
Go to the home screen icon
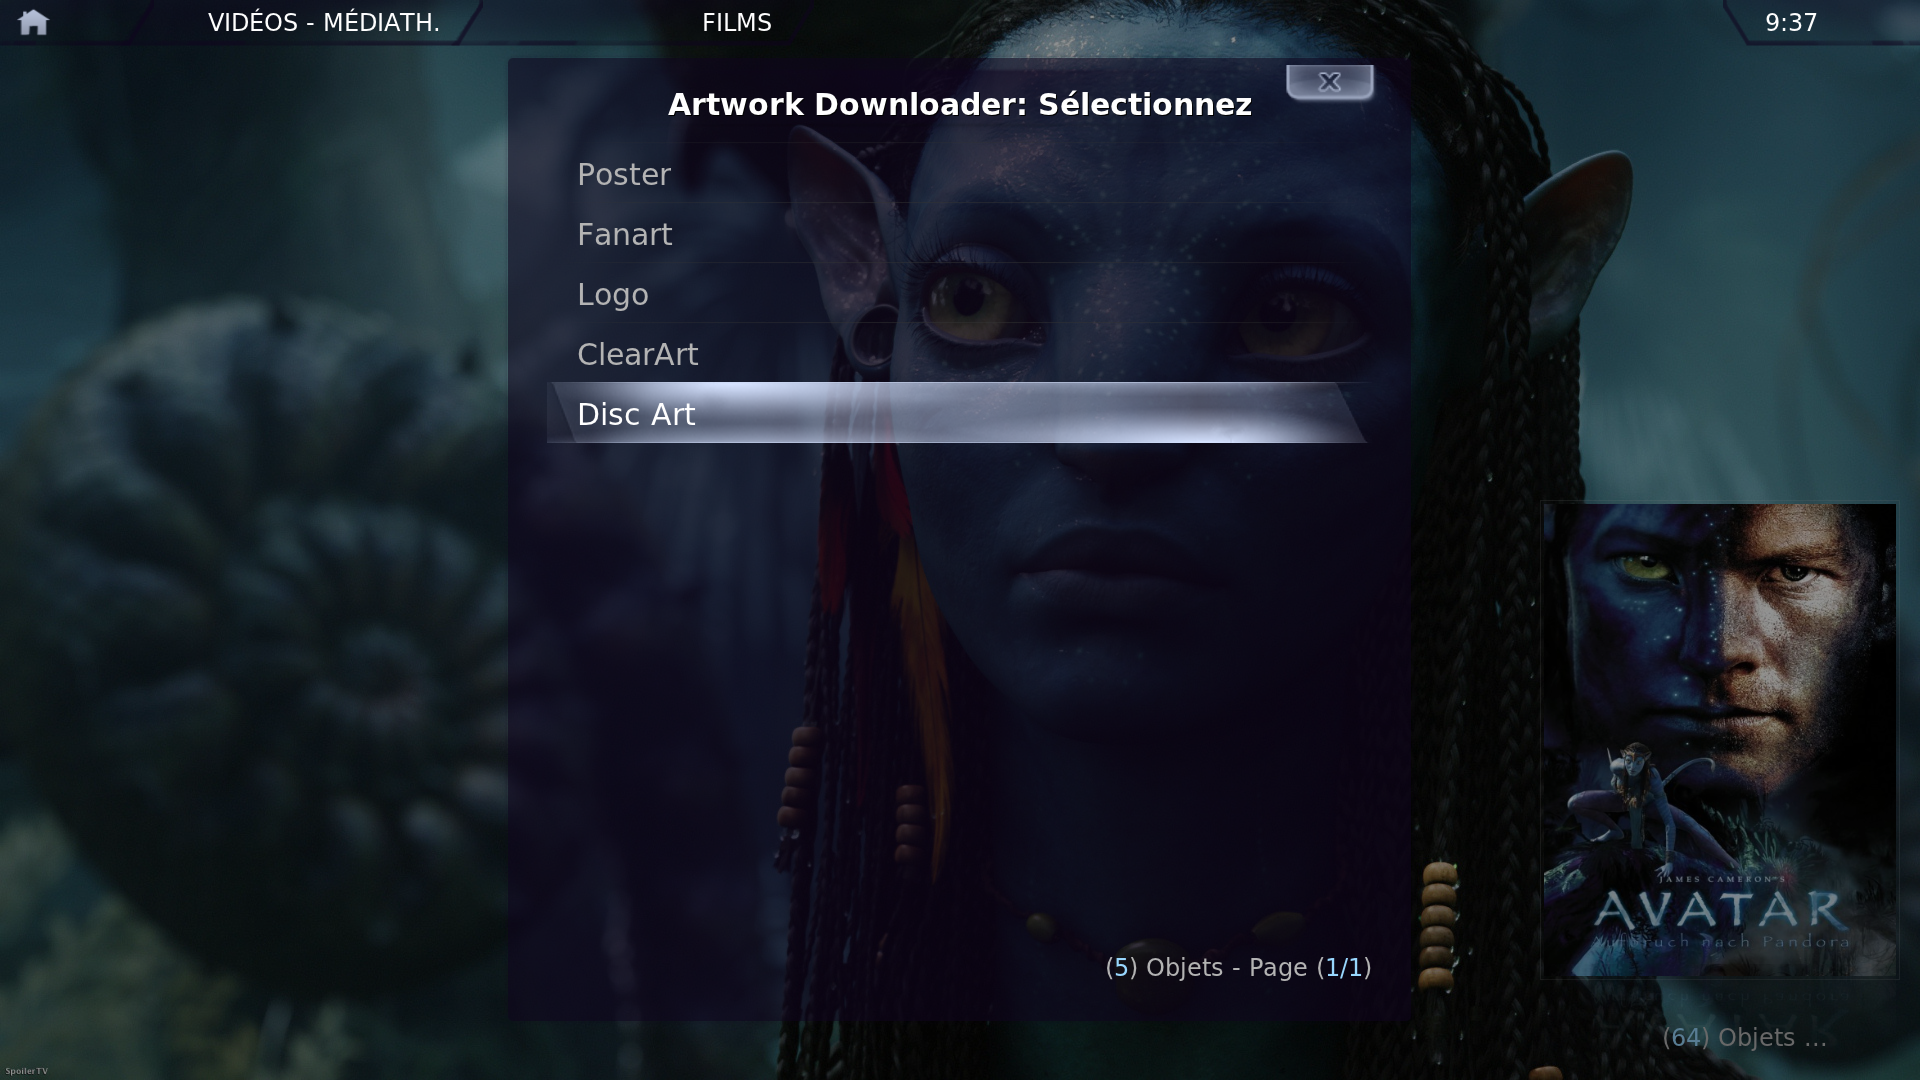33,22
